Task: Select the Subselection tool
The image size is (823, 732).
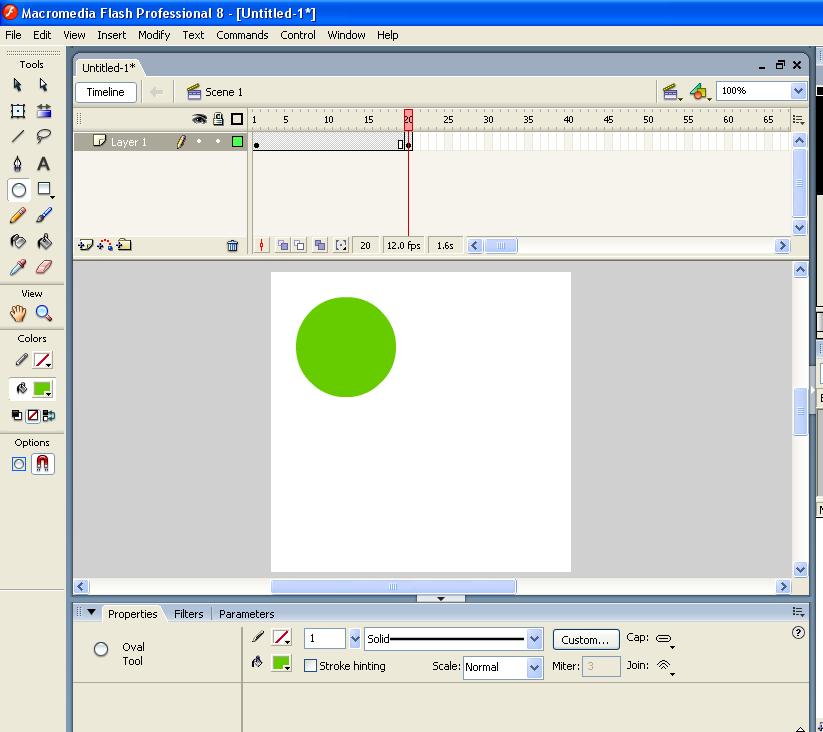Action: [44, 84]
